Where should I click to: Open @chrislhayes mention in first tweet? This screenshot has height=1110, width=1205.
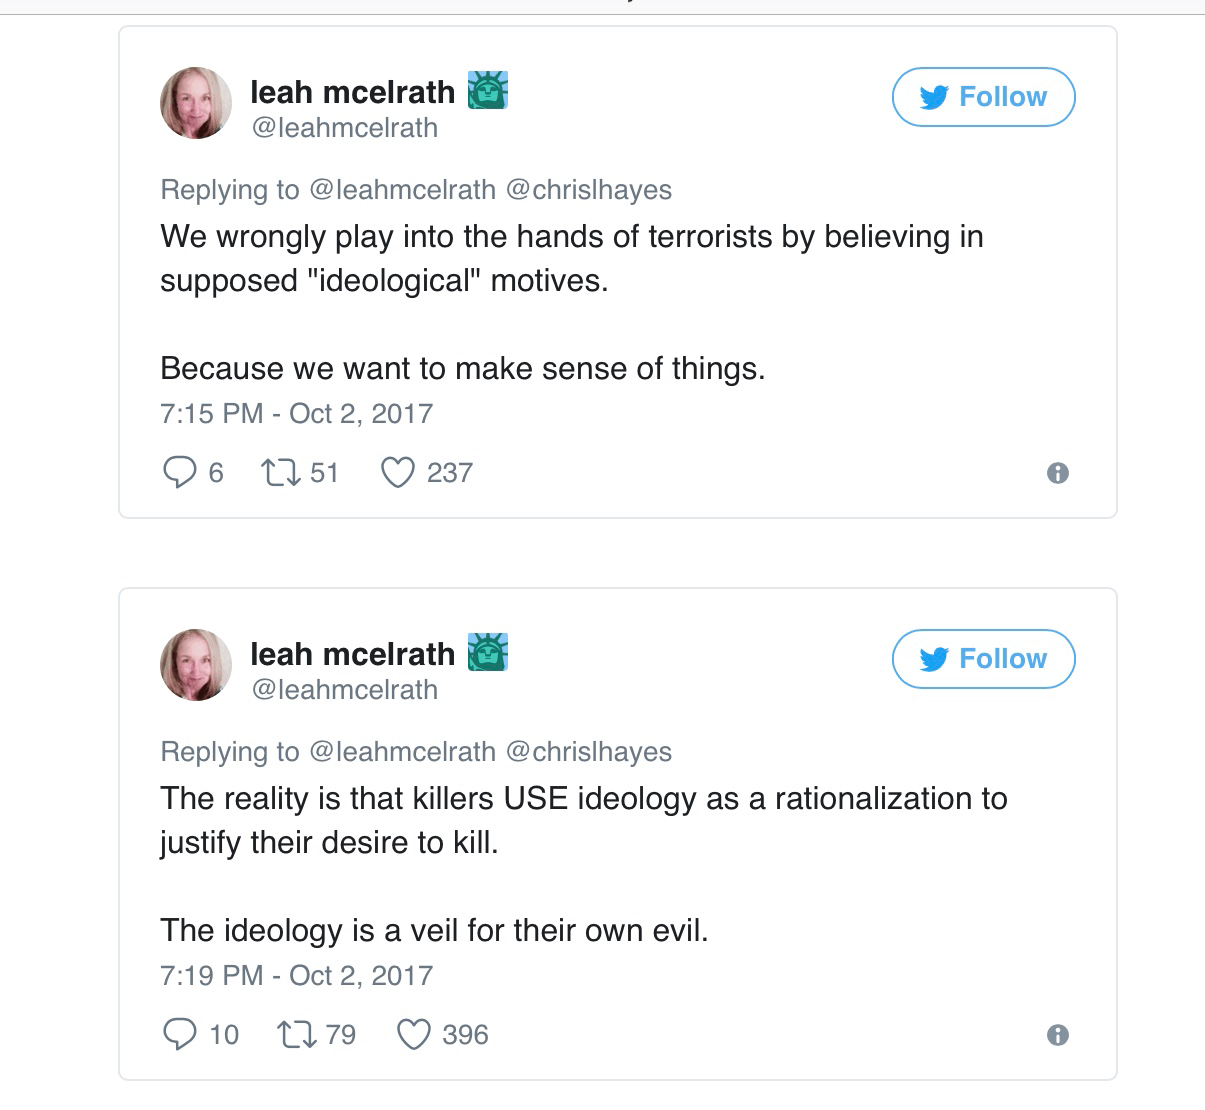click(589, 189)
